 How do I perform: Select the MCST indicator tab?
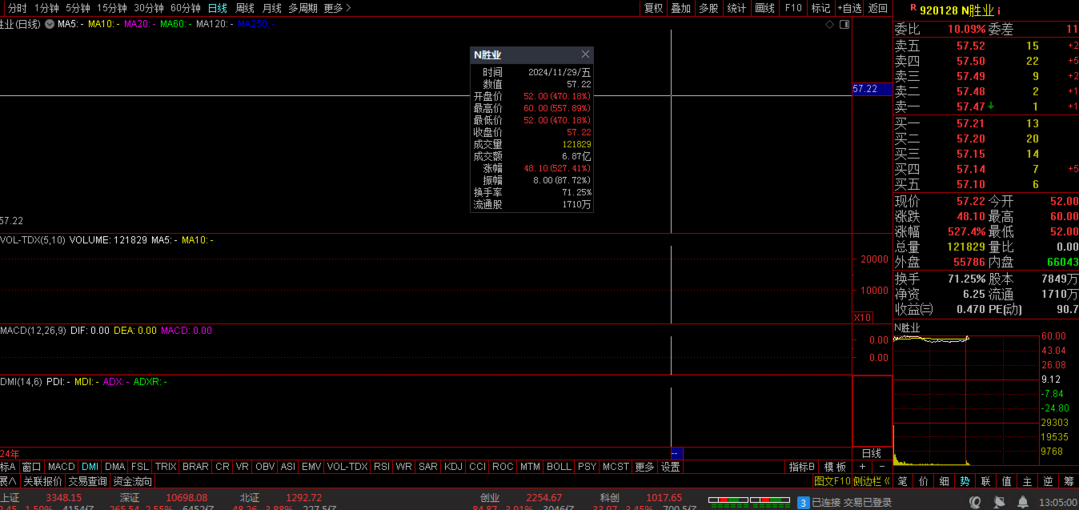(x=615, y=467)
